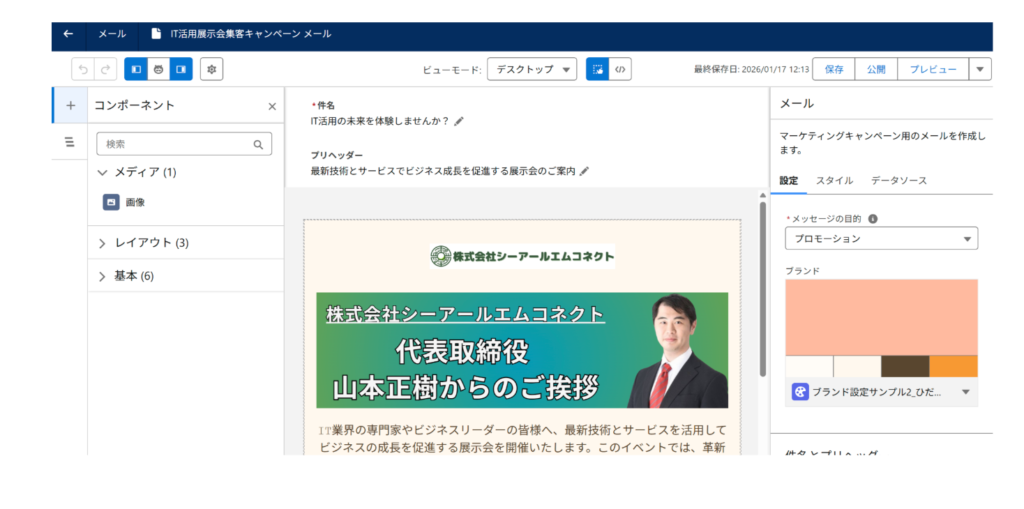Click the orange brand swatch
The image size is (1024, 509).
pos(953,366)
